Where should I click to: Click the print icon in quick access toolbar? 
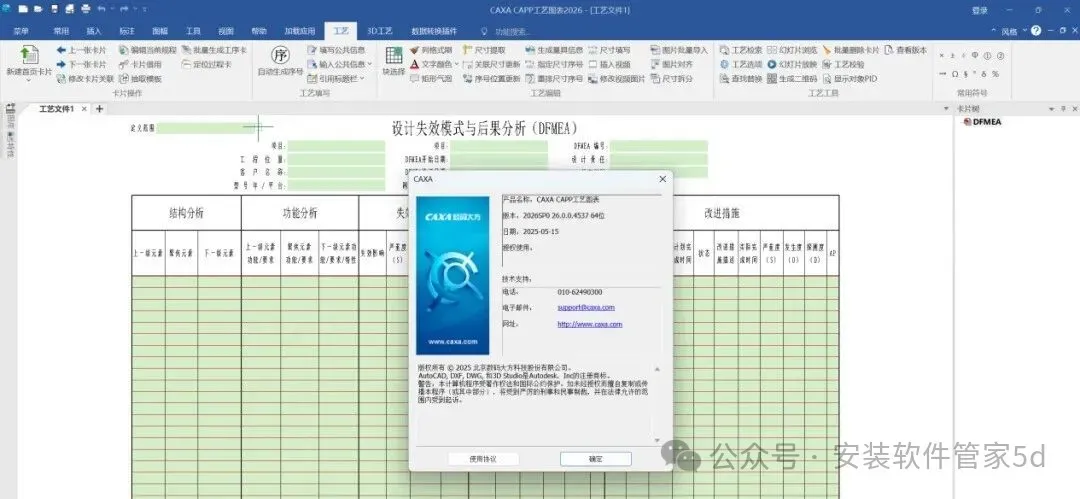85,9
